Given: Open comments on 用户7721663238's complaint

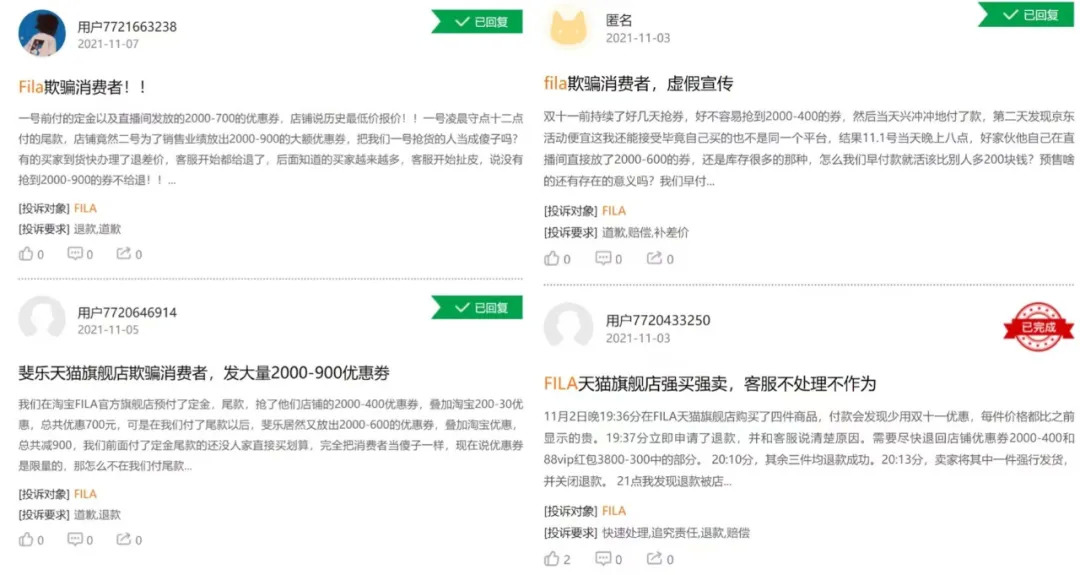Looking at the screenshot, I should 75,254.
